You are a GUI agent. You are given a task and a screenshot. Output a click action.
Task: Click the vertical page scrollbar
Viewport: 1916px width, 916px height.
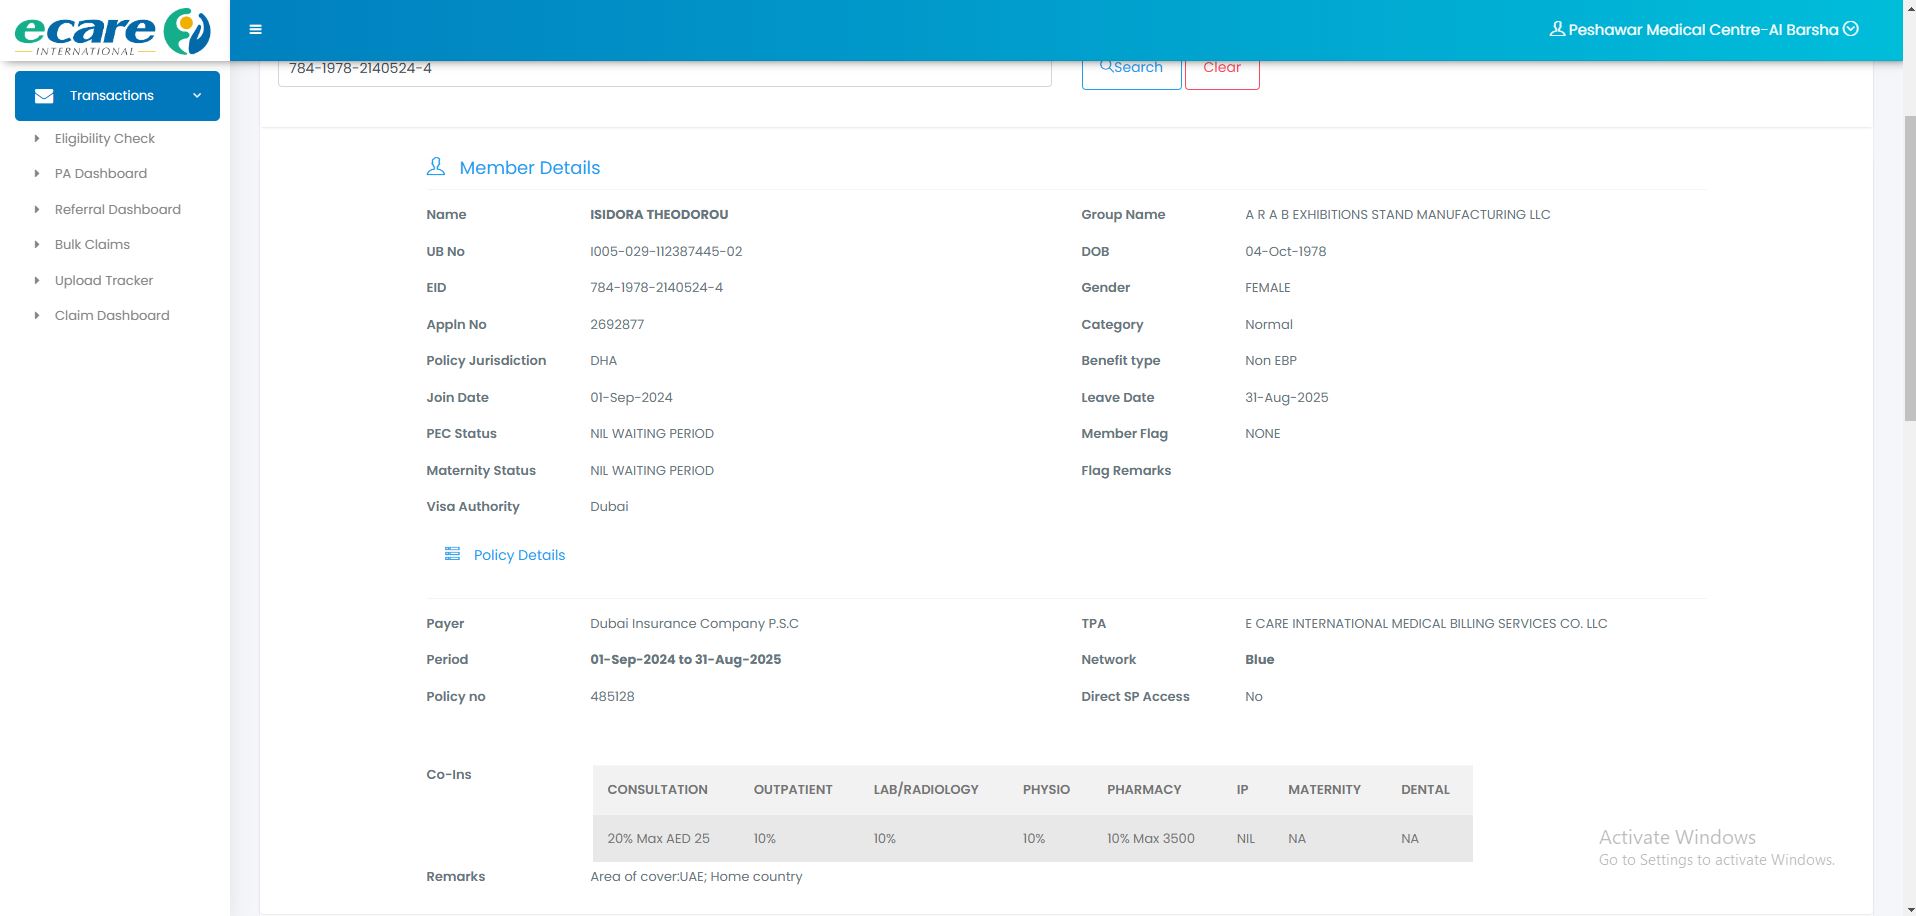(1908, 270)
